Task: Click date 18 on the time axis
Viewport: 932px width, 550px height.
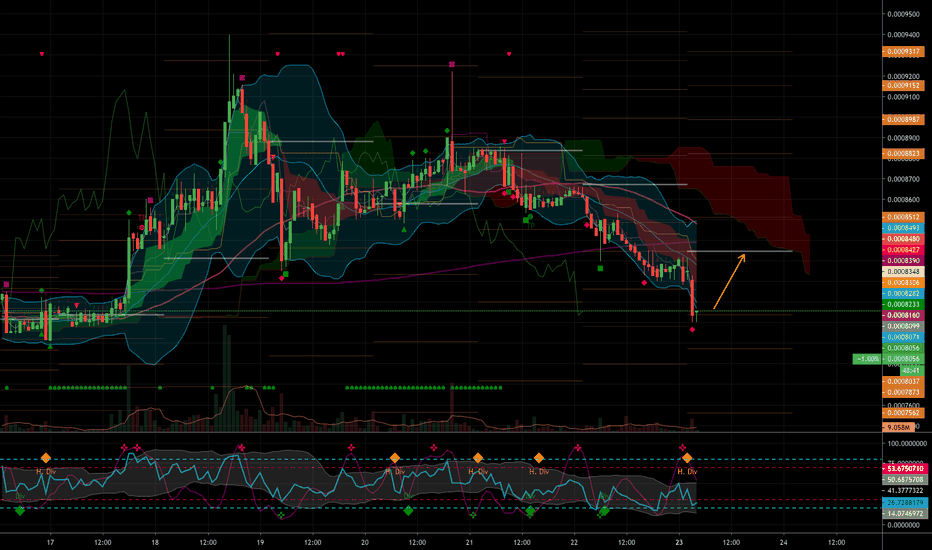Action: pos(155,542)
